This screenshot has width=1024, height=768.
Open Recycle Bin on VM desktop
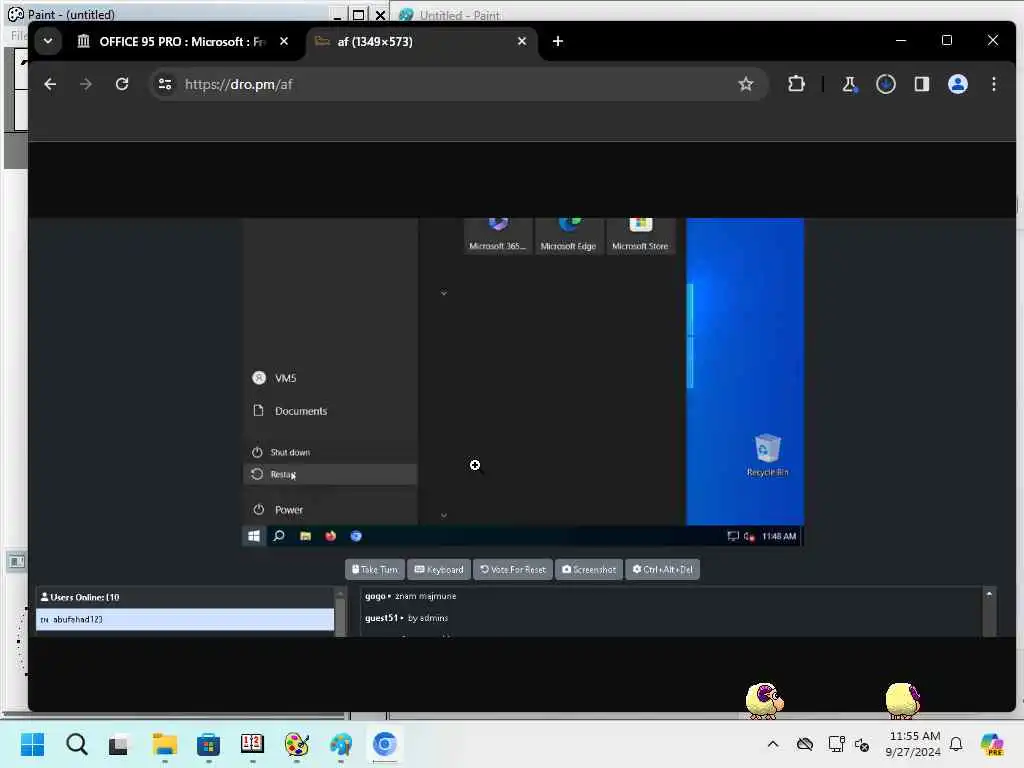[x=767, y=455]
